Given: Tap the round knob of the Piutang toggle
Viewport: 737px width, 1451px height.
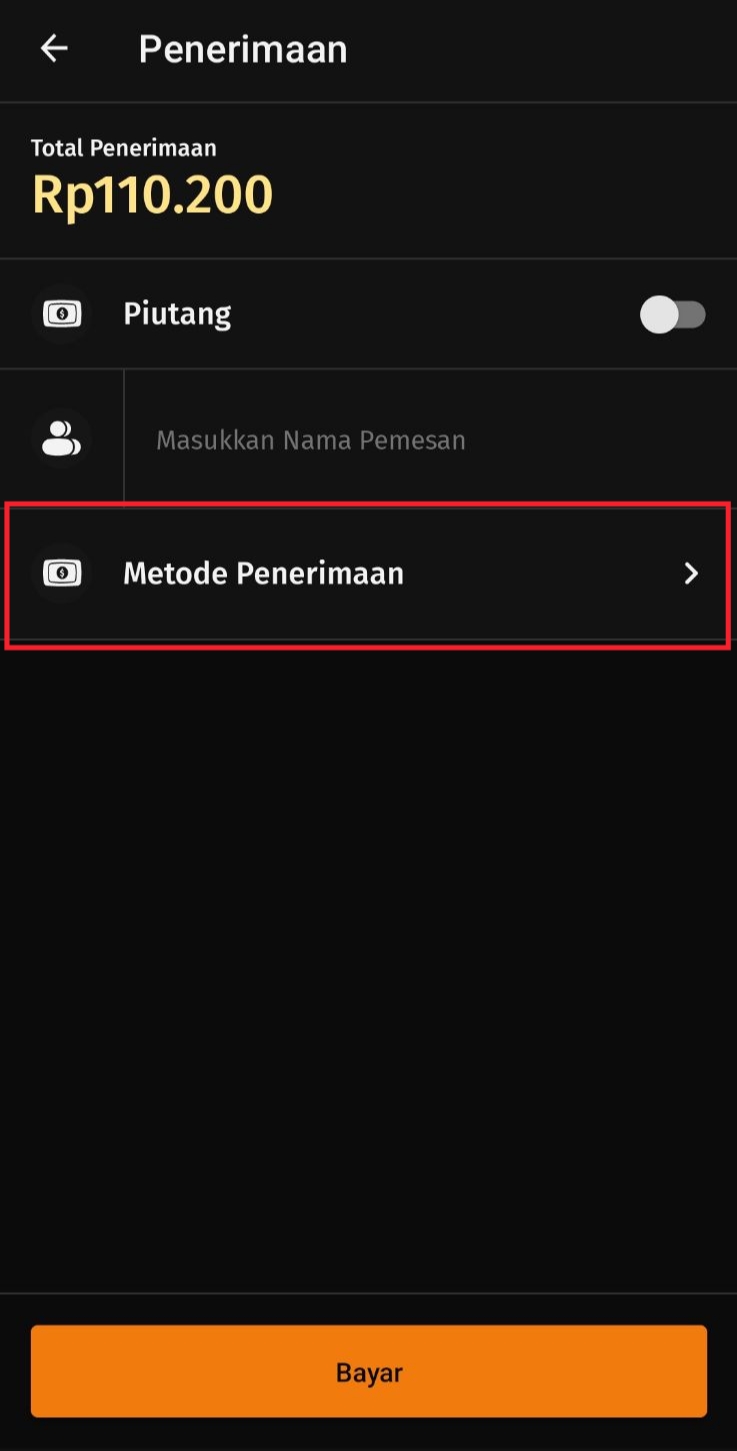Looking at the screenshot, I should (659, 315).
